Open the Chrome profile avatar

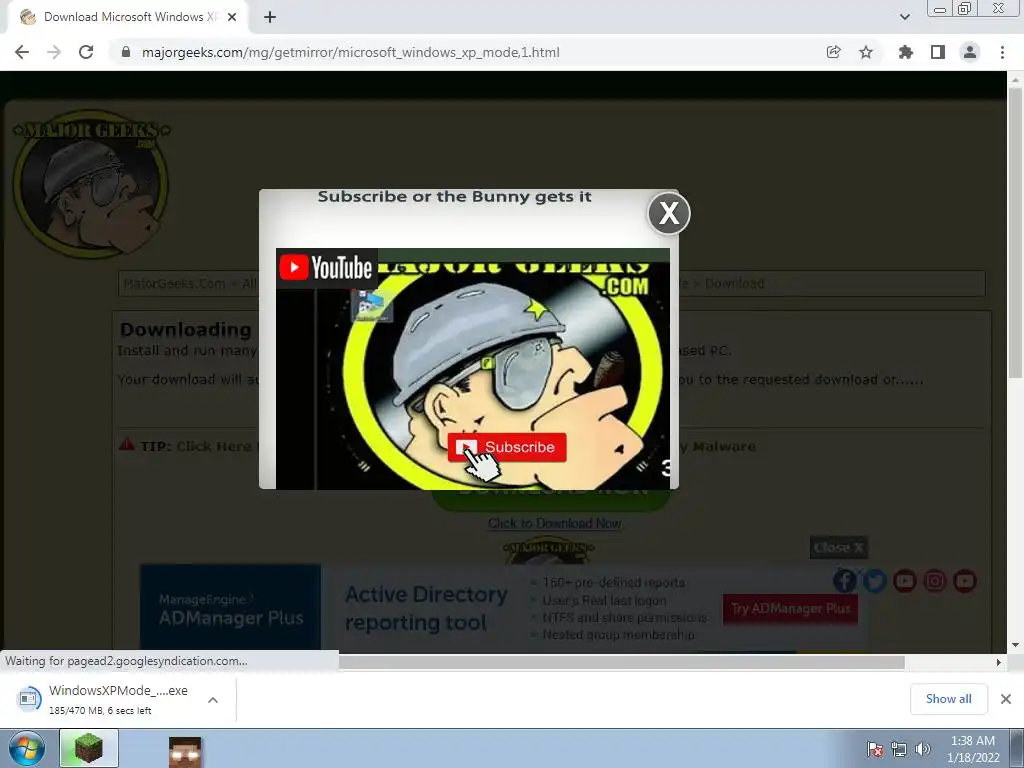click(x=970, y=52)
